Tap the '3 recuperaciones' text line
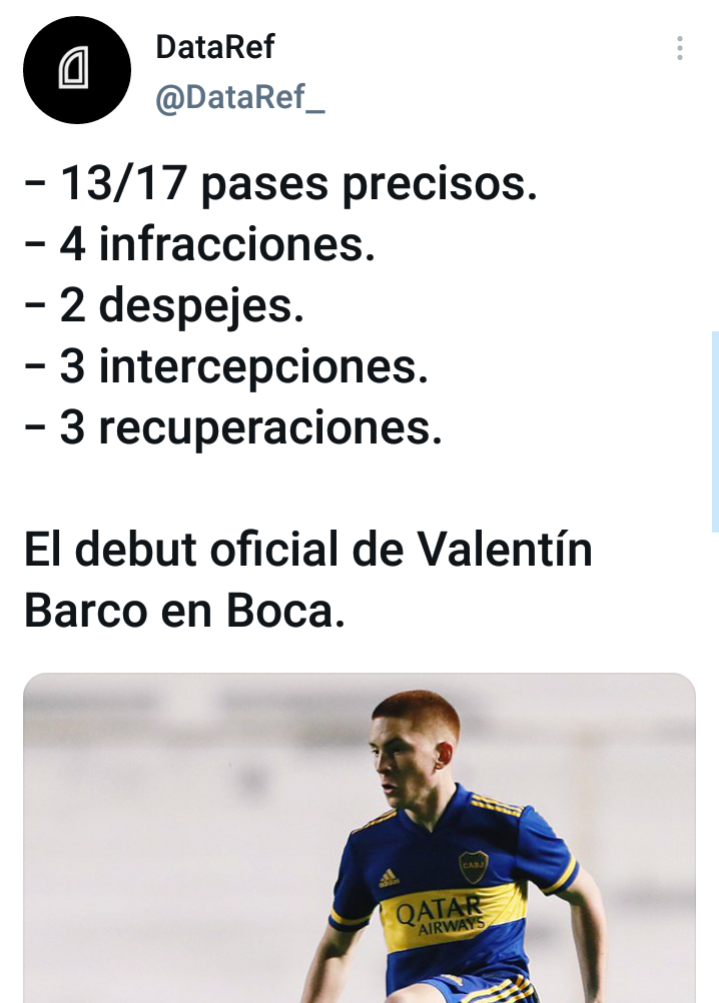Viewport: 719px width, 1003px height. [233, 427]
